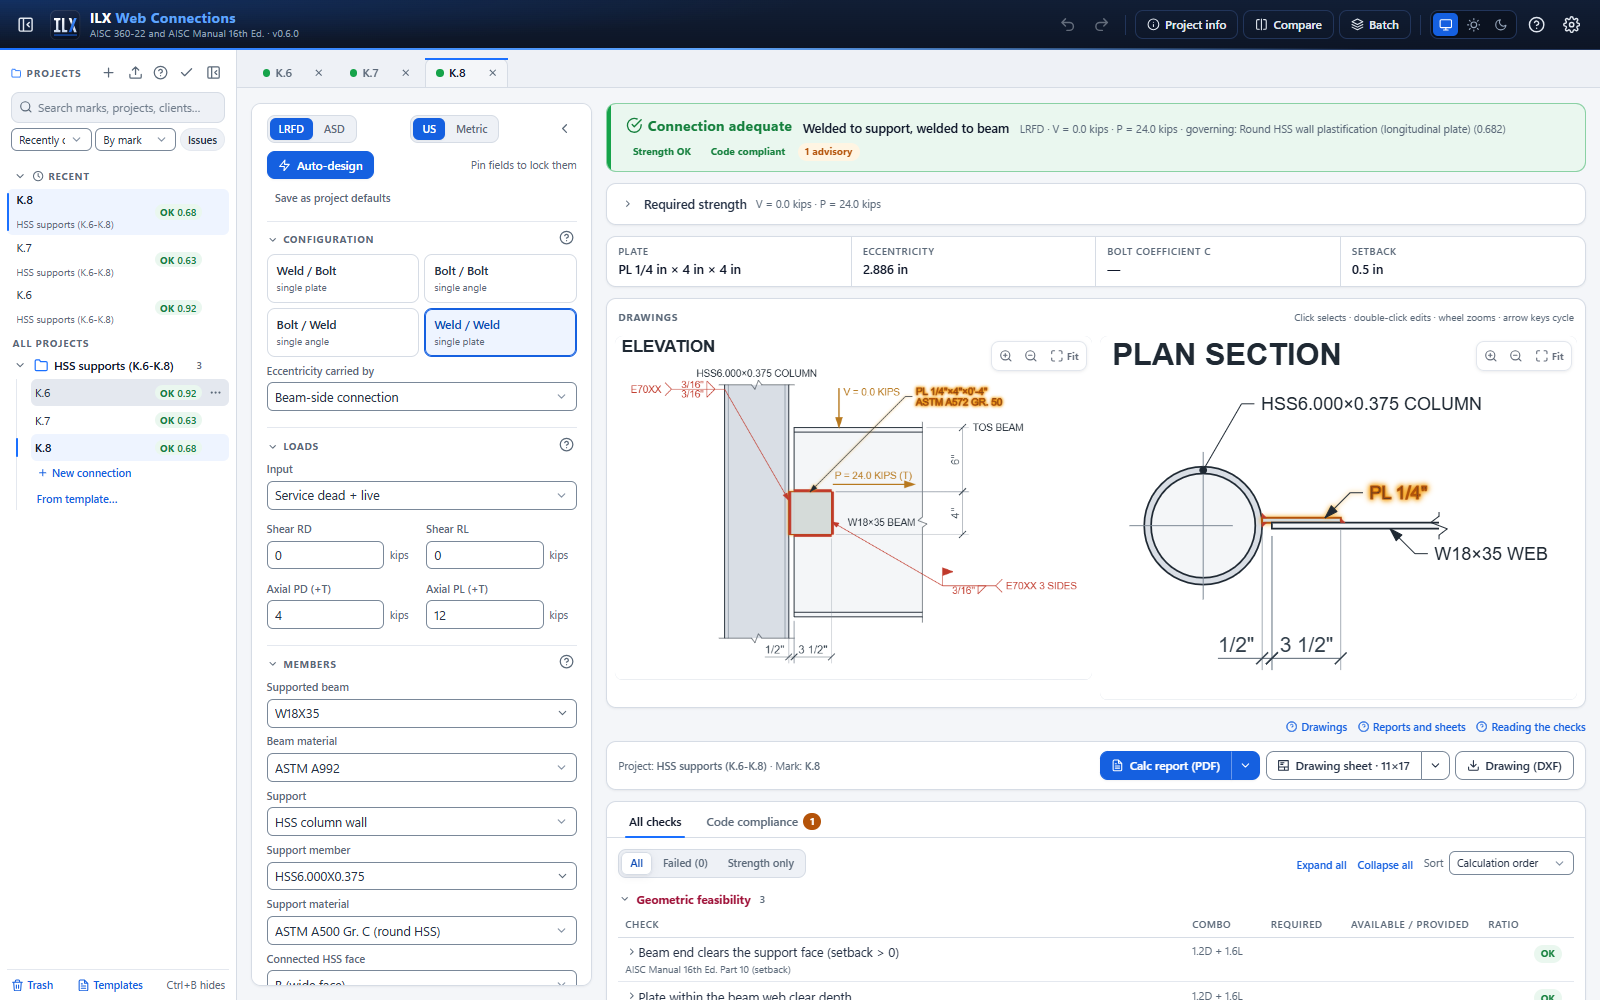Image resolution: width=1600 pixels, height=1000 pixels.
Task: Add a new project with plus icon
Action: [108, 73]
